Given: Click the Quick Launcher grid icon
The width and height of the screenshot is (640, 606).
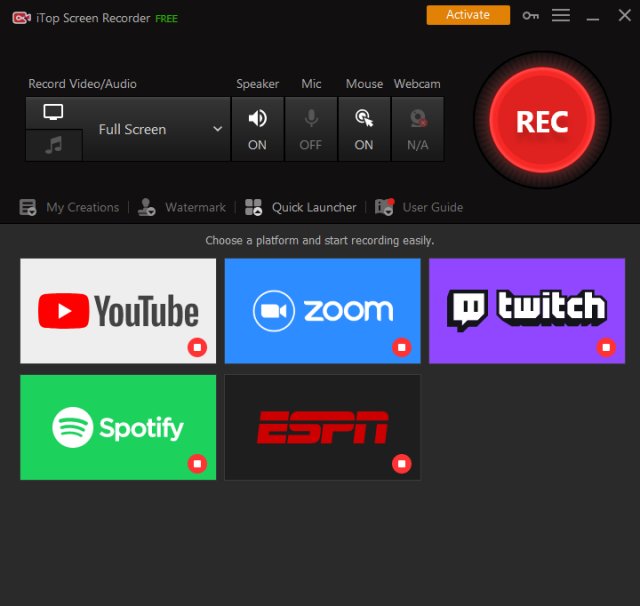Looking at the screenshot, I should tap(253, 207).
